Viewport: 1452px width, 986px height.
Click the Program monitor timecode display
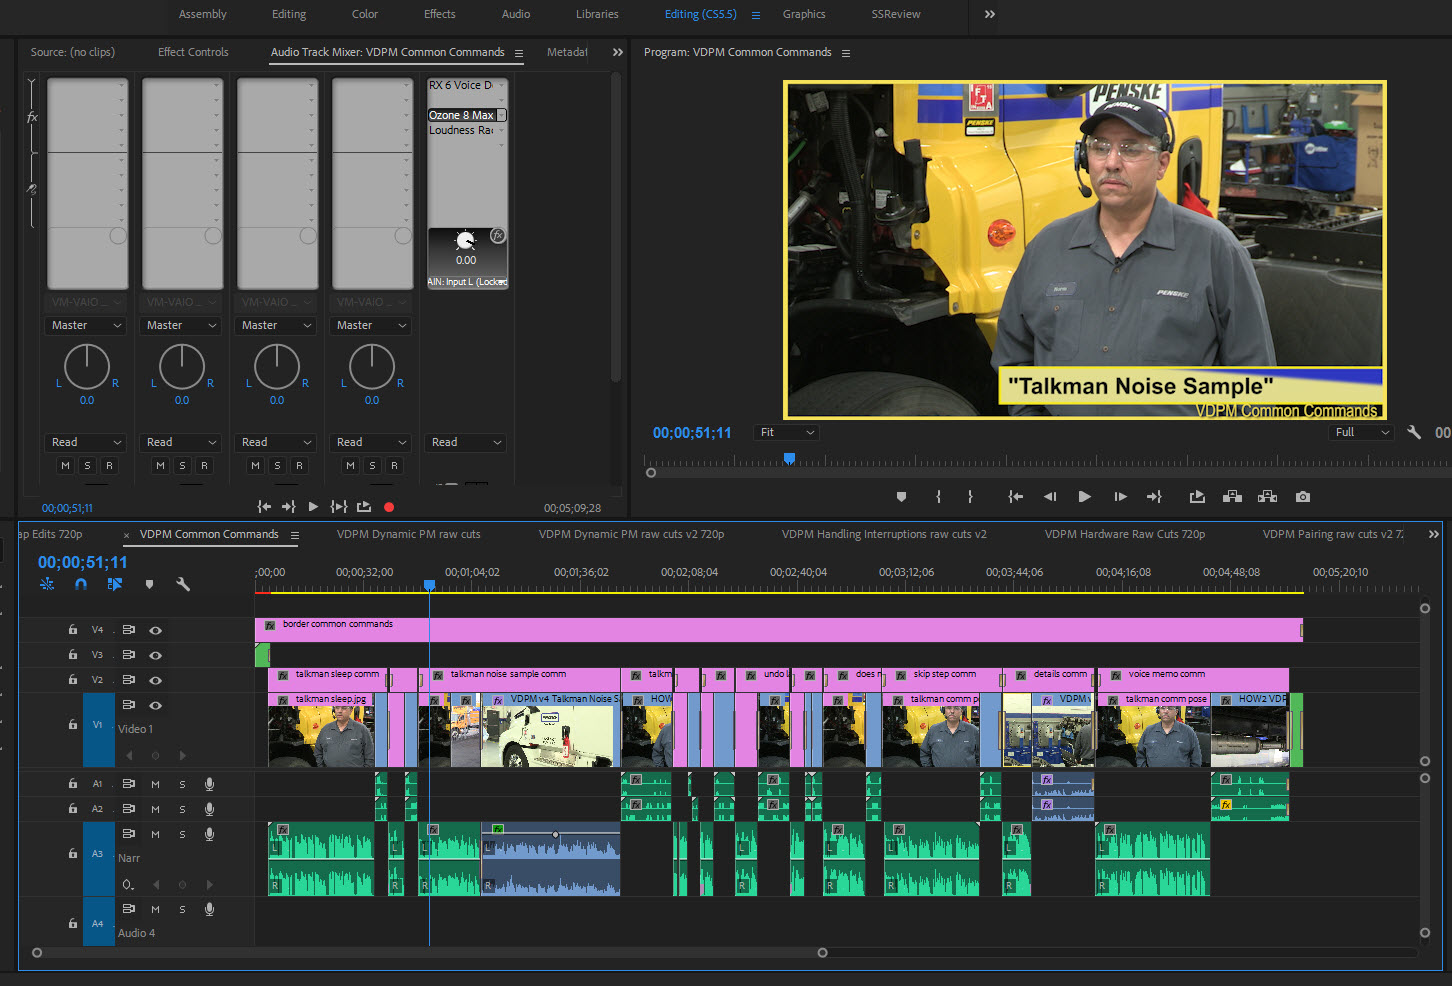click(x=692, y=433)
